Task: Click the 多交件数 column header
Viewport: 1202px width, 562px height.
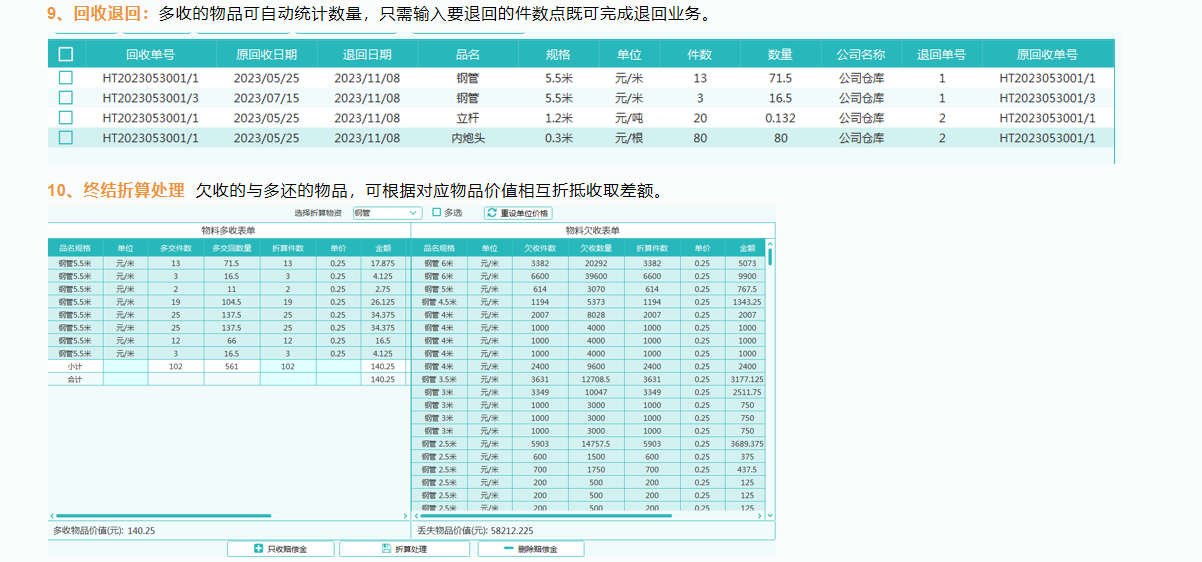Action: click(176, 248)
